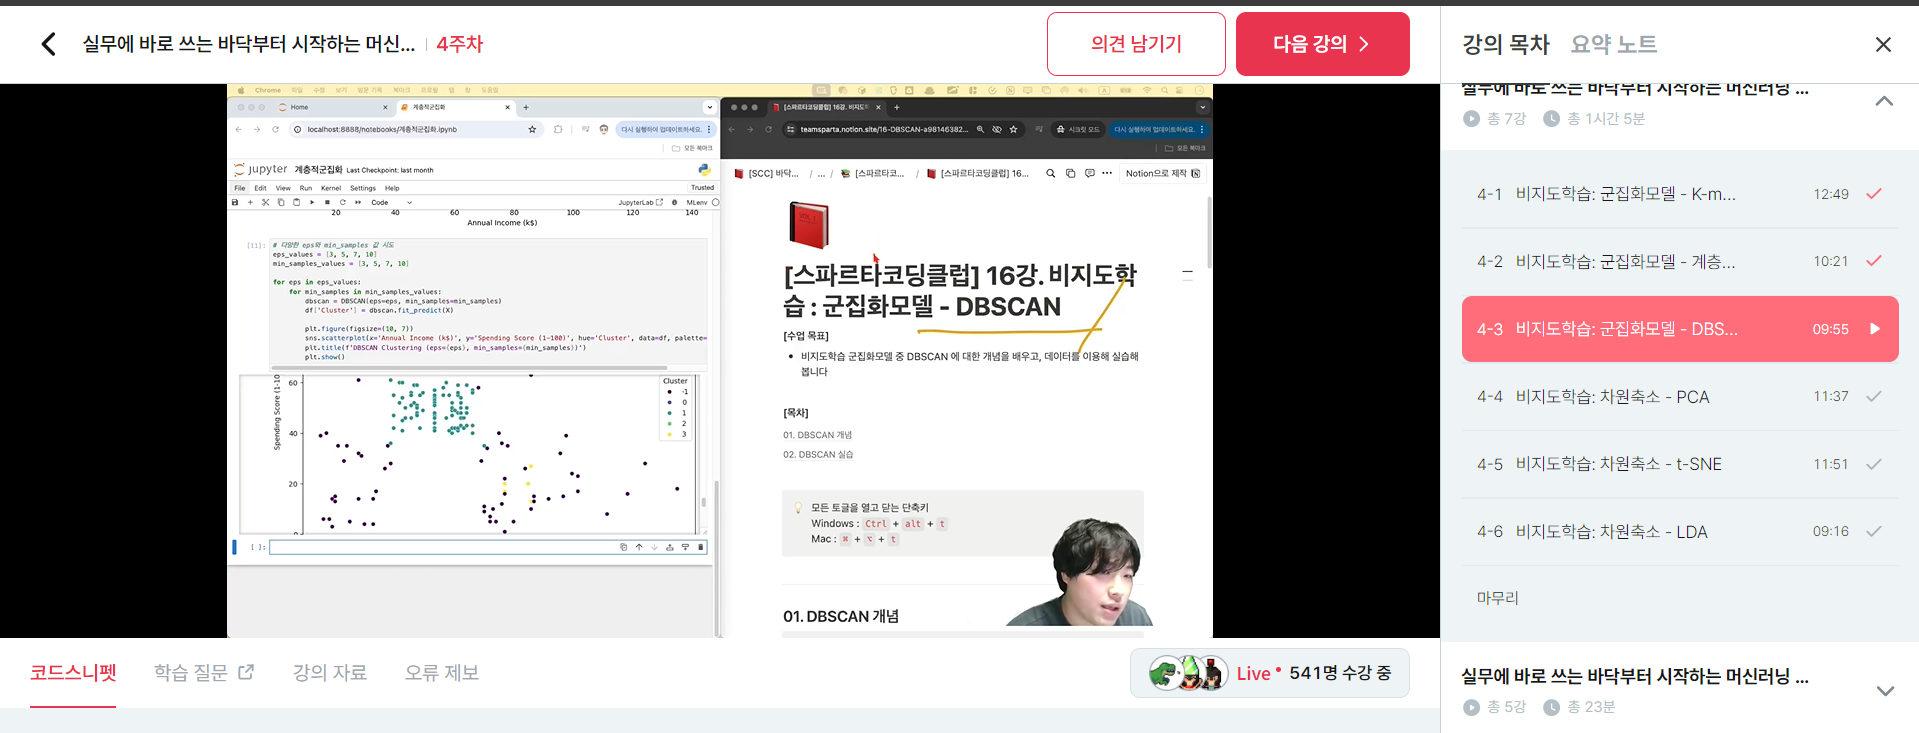This screenshot has width=1919, height=733.
Task: Click the Apple menu icon in macOS bar
Action: [241, 90]
